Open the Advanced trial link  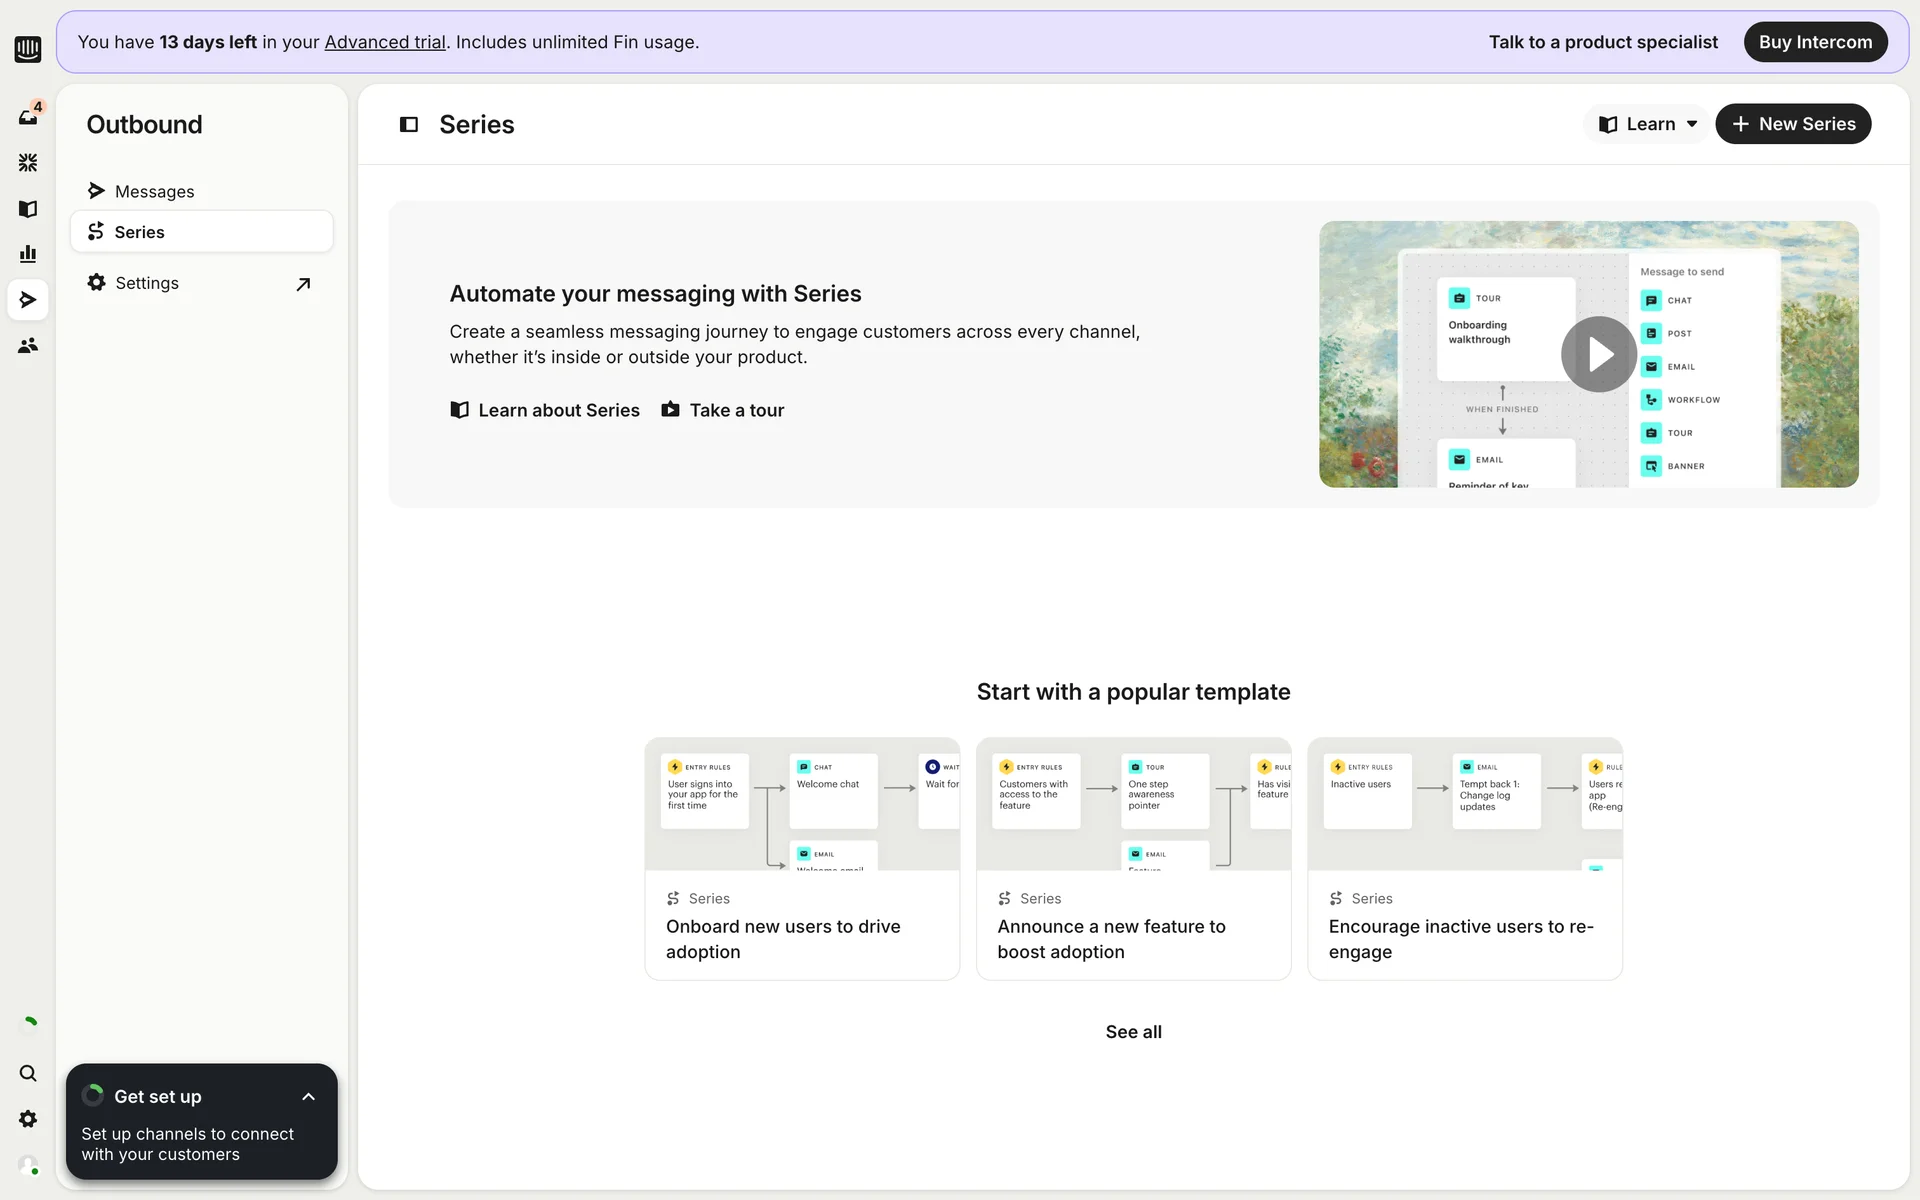[385, 42]
